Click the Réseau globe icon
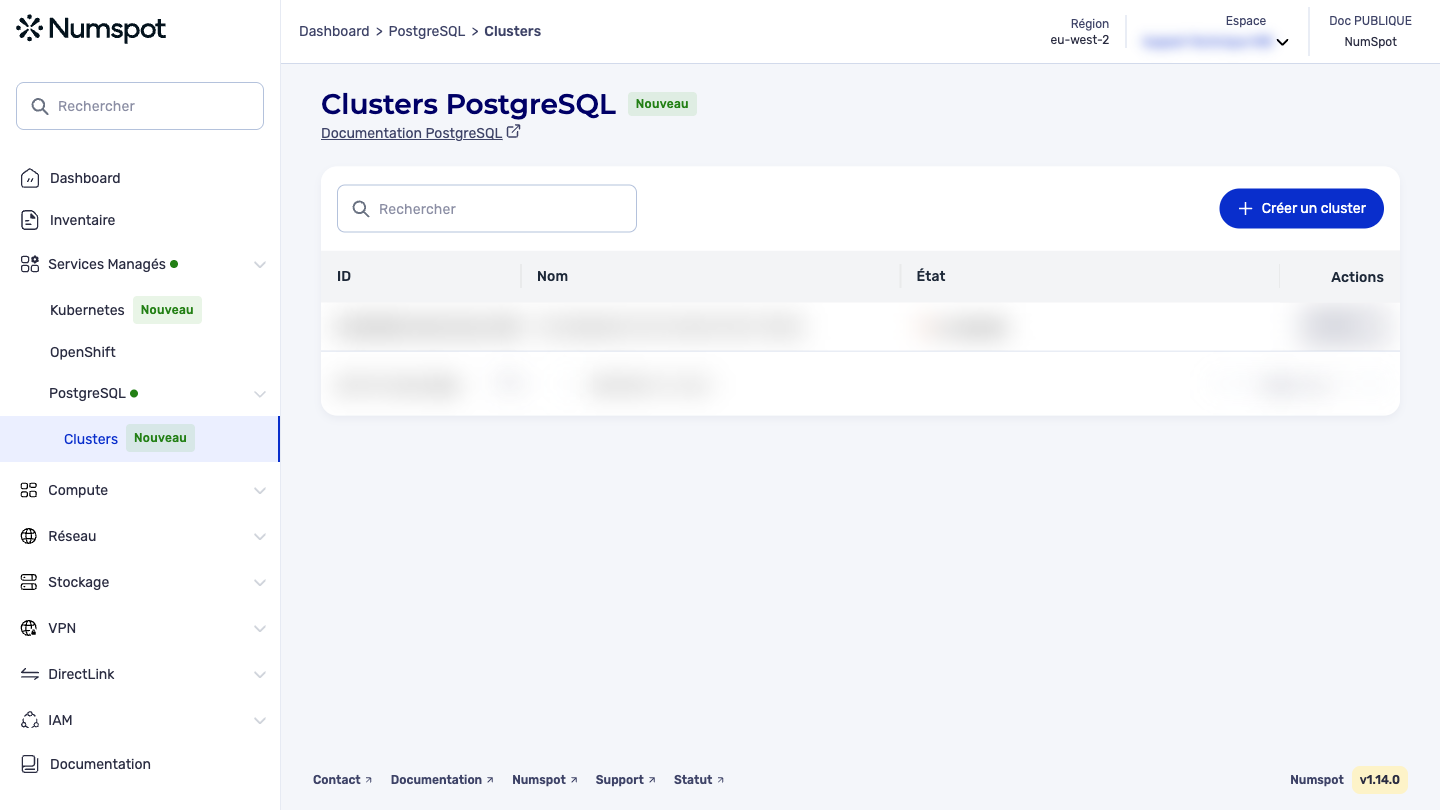This screenshot has height=810, width=1440. click(x=29, y=536)
